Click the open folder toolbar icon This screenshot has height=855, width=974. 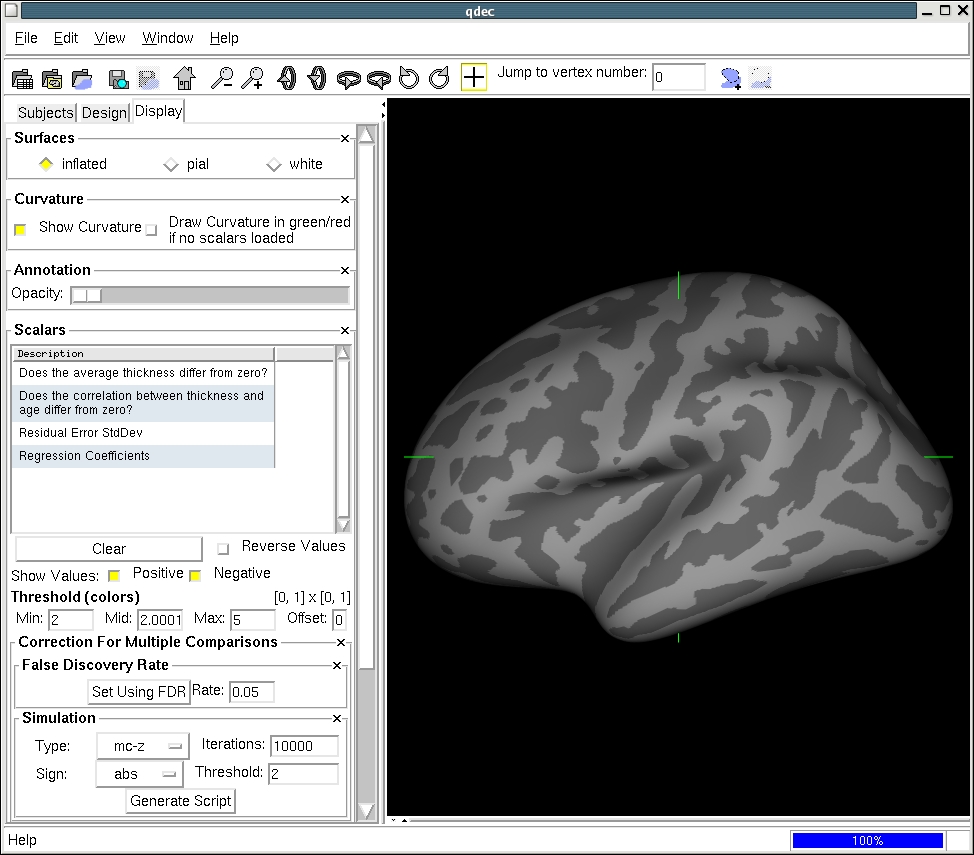coord(82,79)
